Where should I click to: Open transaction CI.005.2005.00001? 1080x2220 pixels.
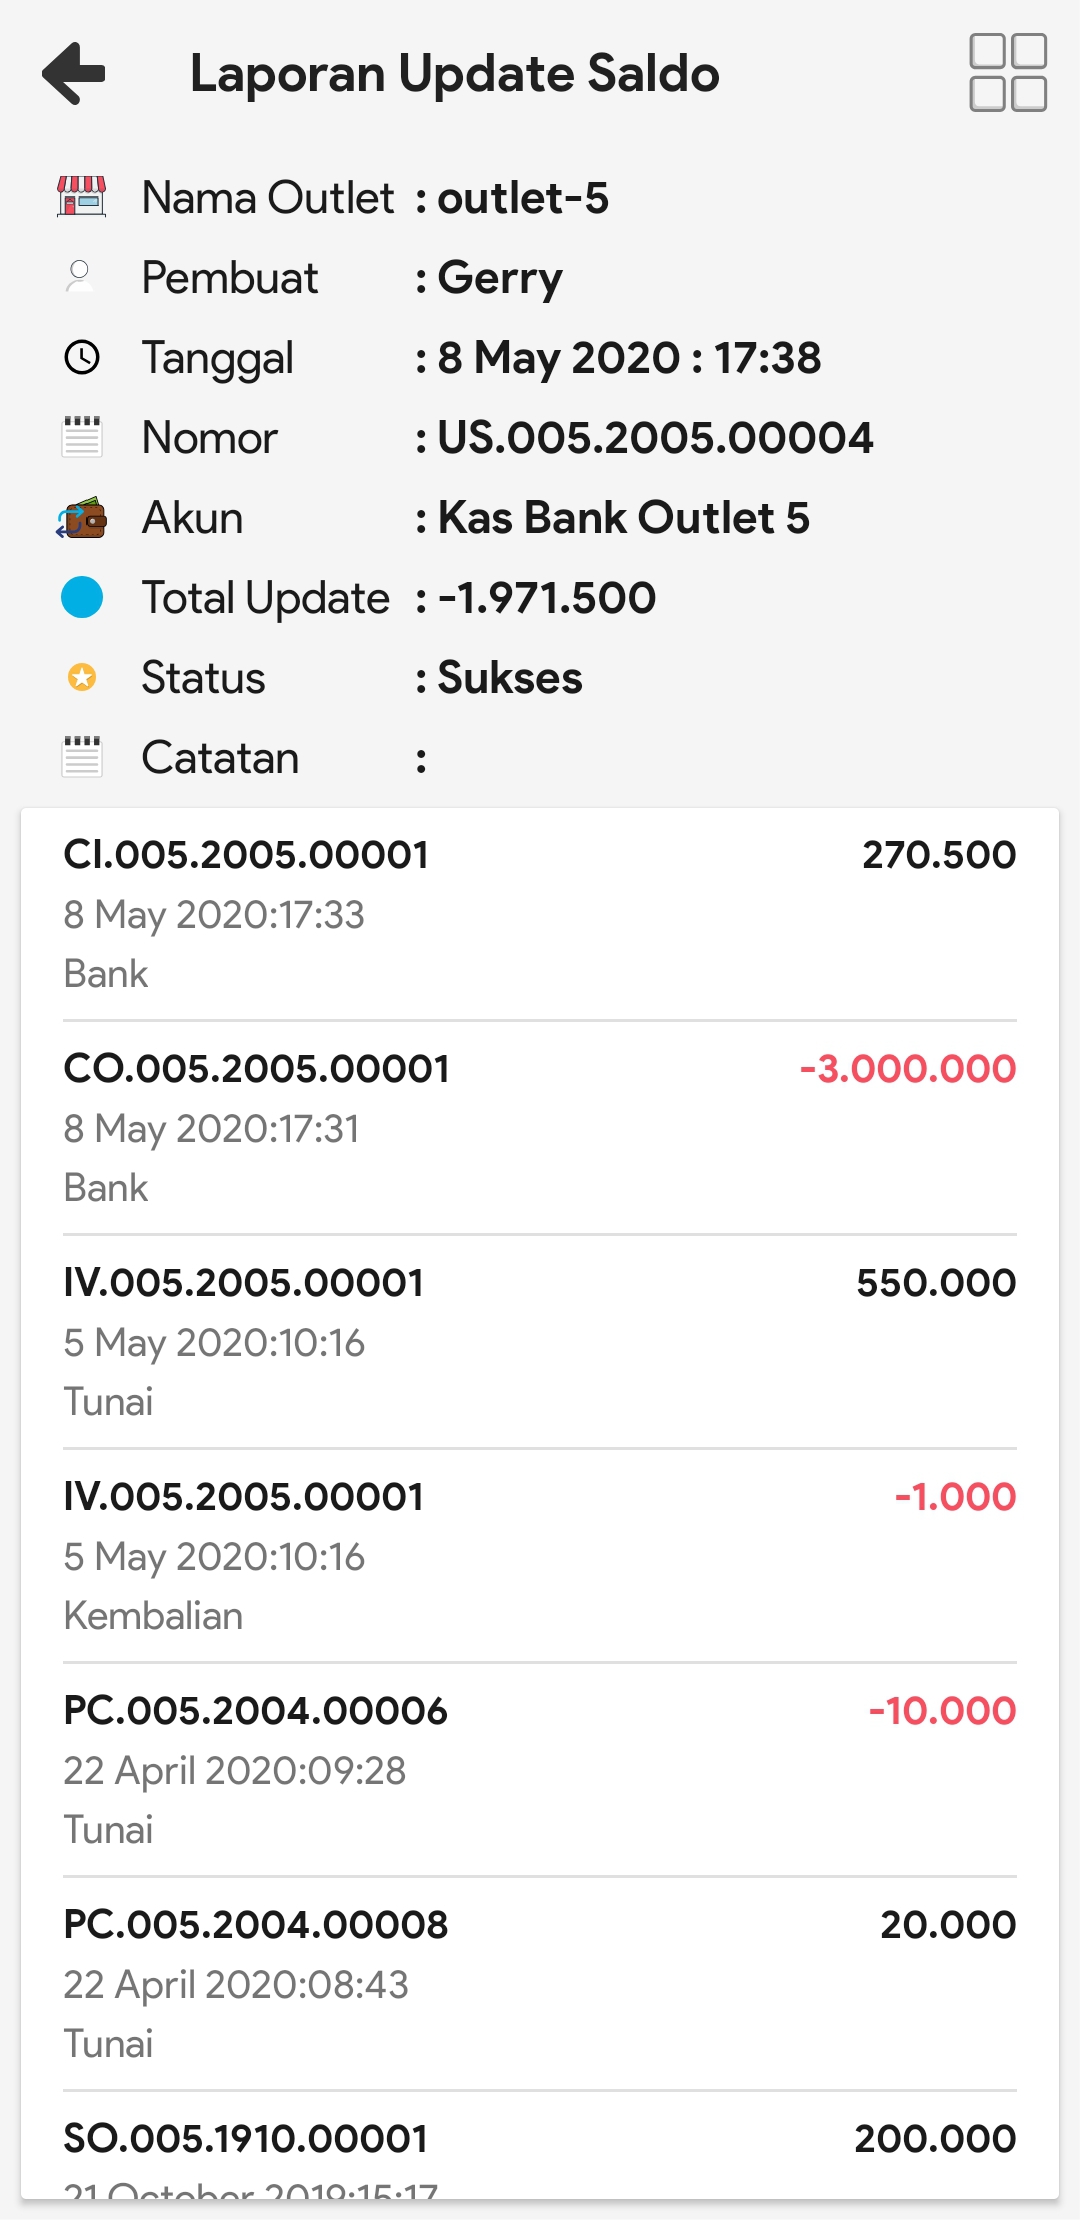(540, 913)
